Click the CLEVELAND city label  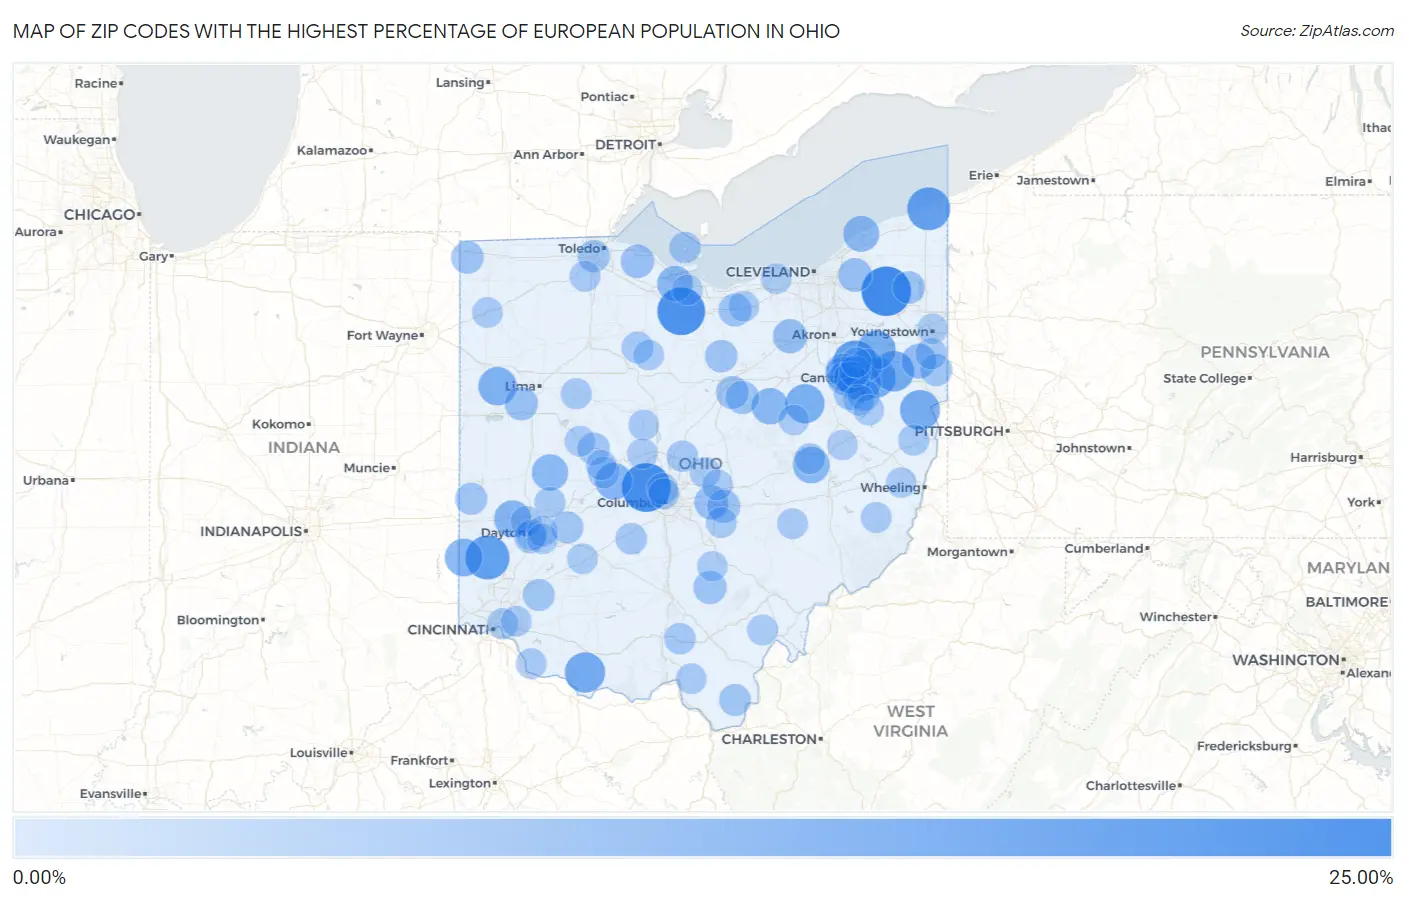[x=768, y=272]
